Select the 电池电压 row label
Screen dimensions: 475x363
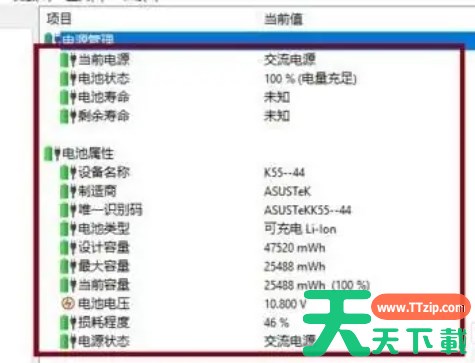pos(104,303)
